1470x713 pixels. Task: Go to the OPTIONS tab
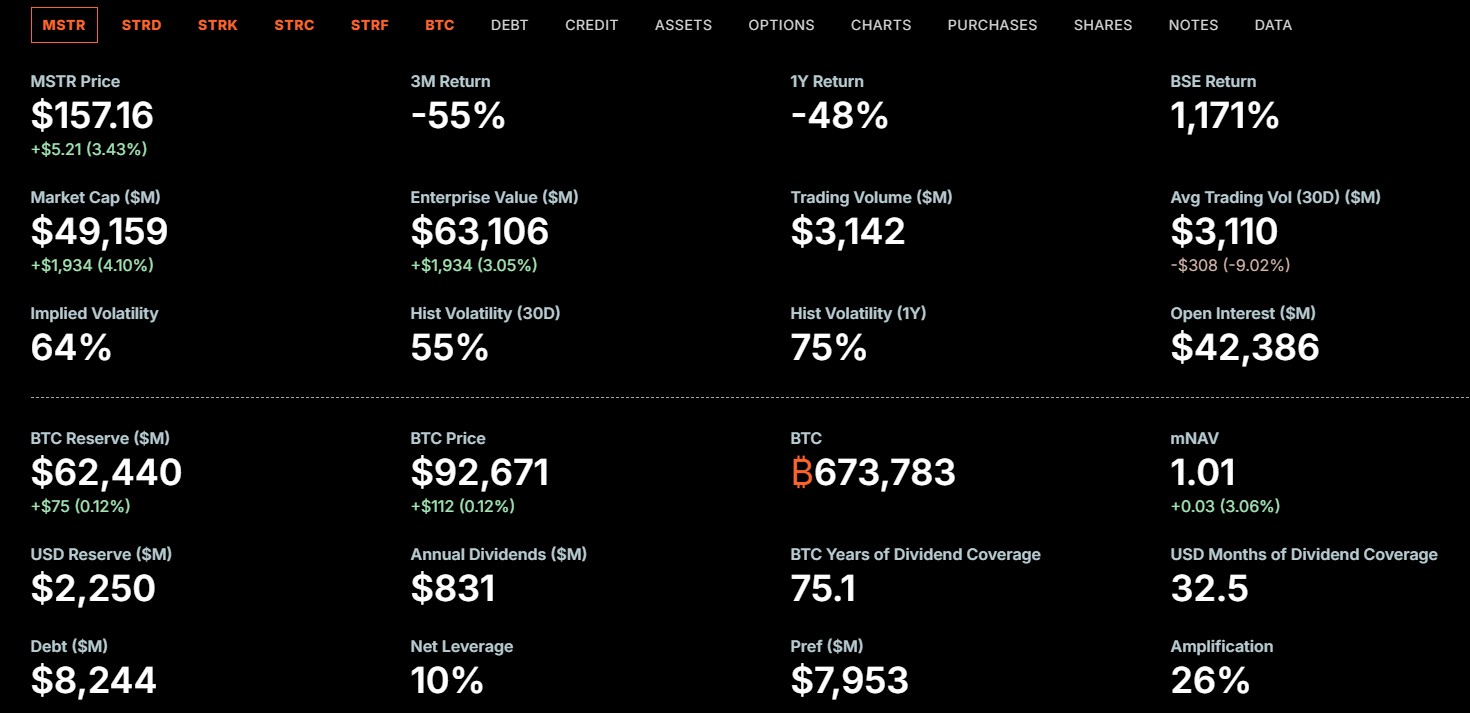(x=781, y=25)
